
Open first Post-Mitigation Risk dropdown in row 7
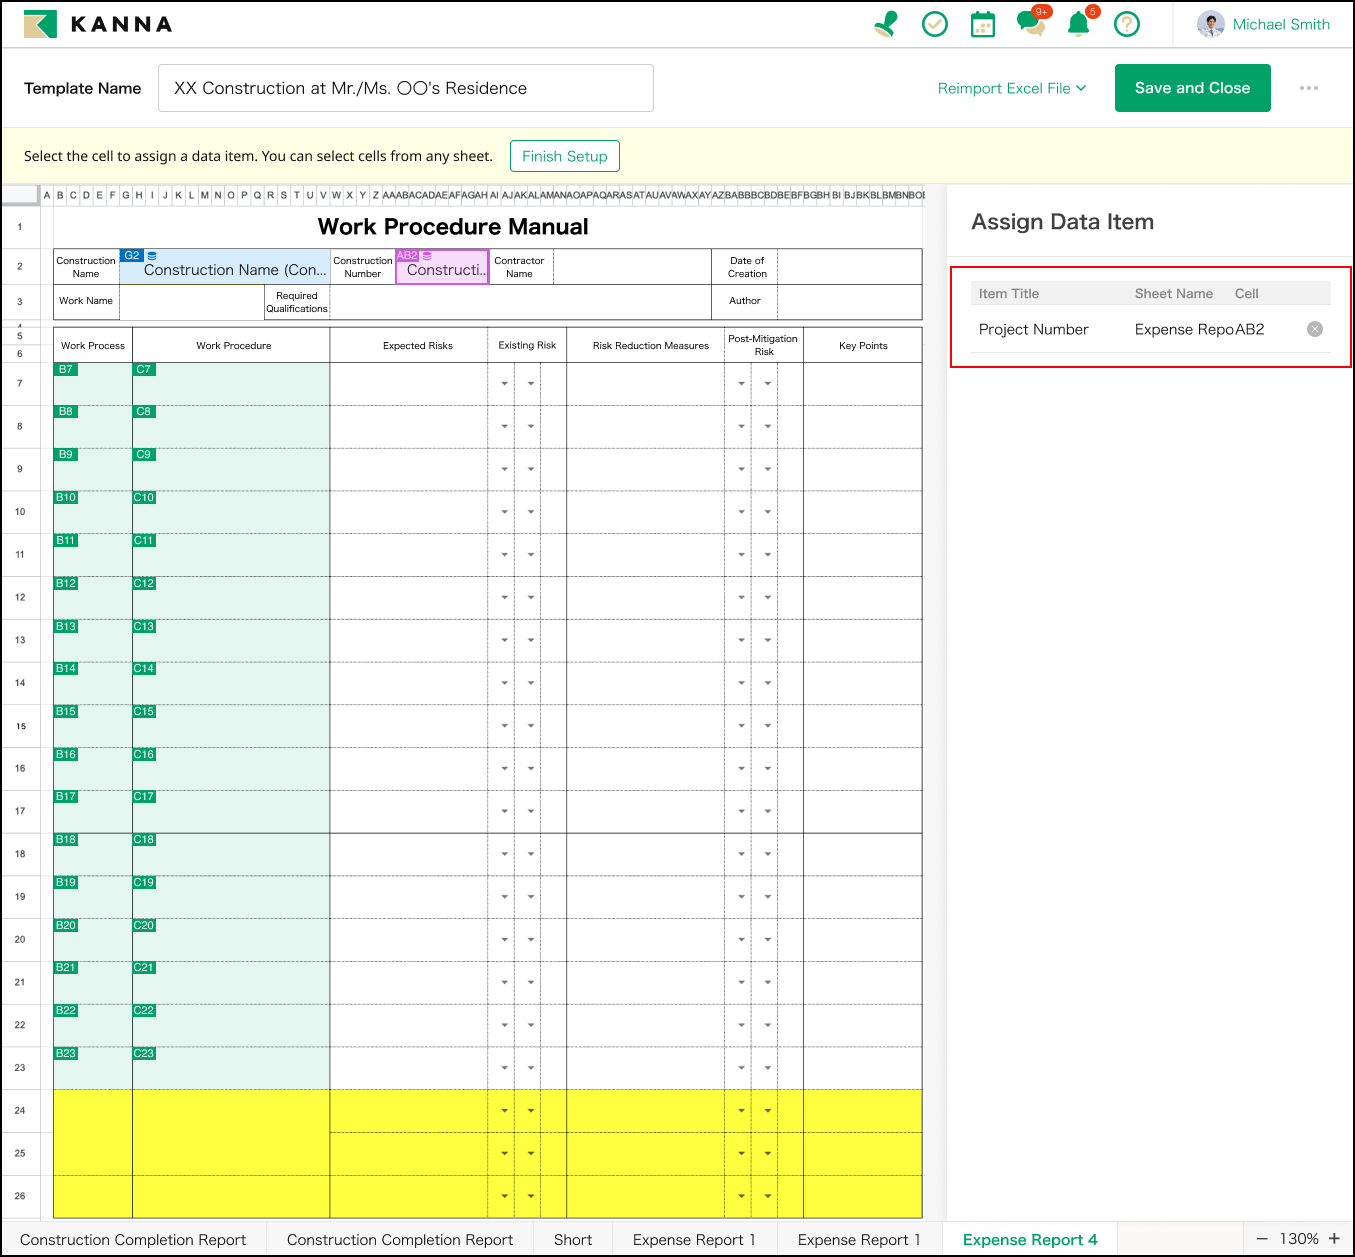[x=741, y=384]
